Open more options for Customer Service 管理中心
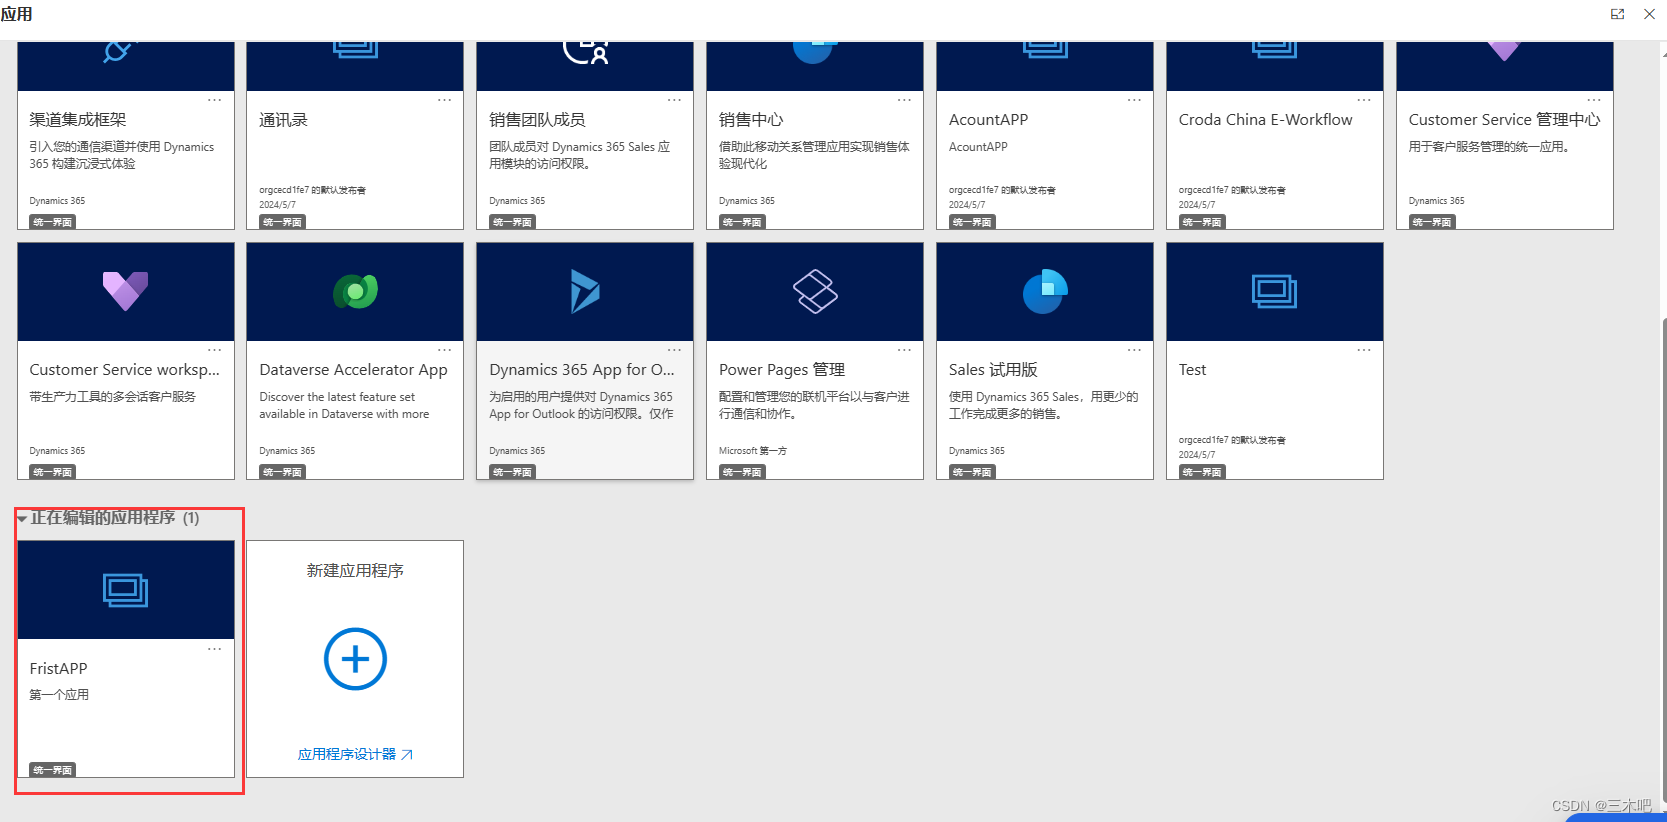The height and width of the screenshot is (822, 1667). pos(1594,100)
